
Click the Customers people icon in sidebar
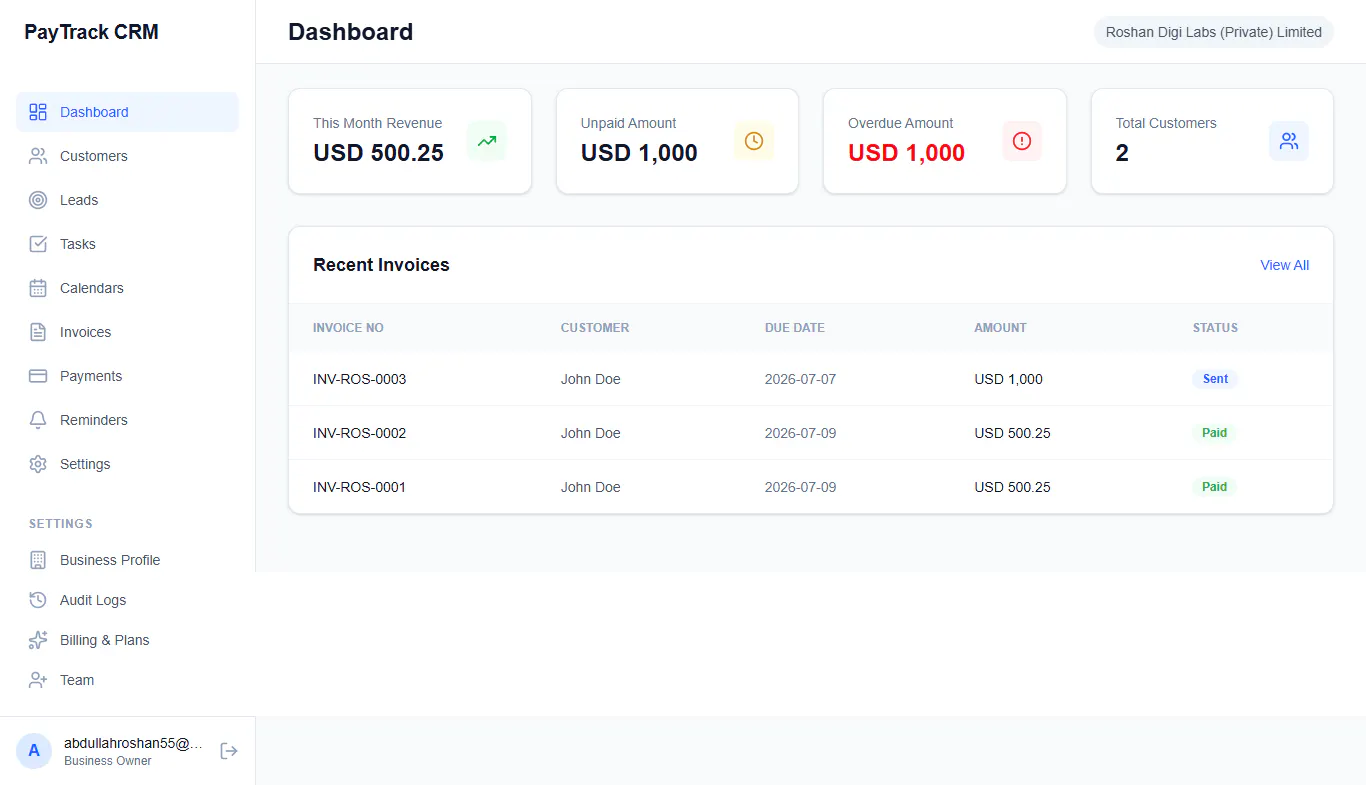pyautogui.click(x=38, y=156)
